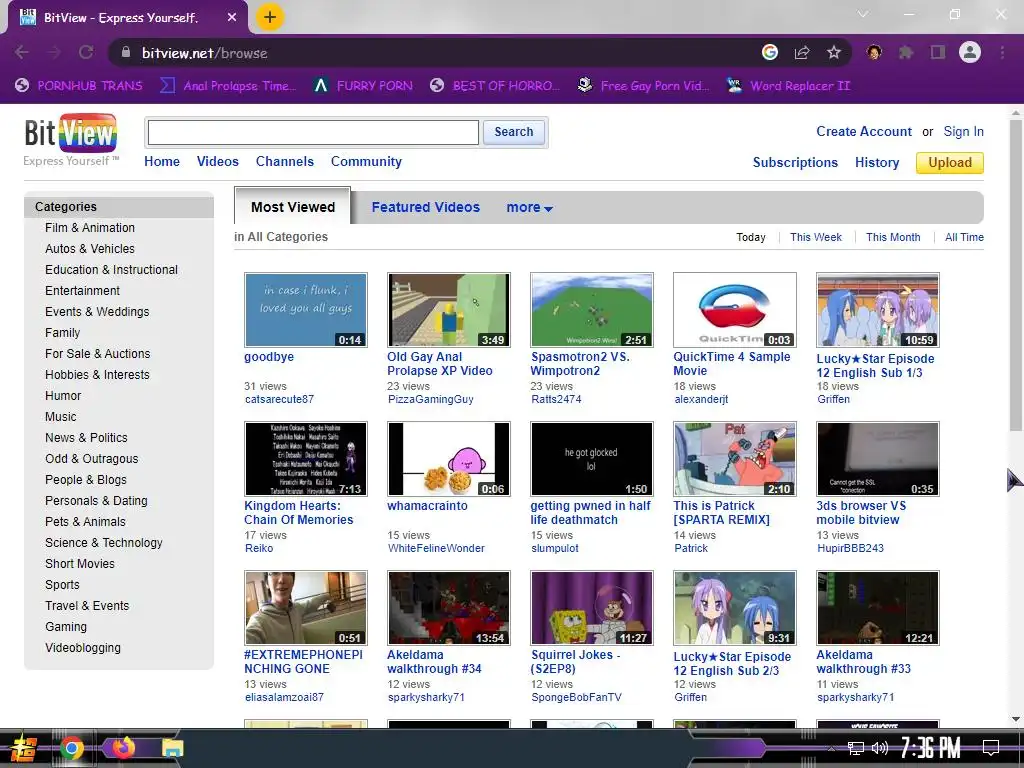This screenshot has width=1024, height=768.
Task: Open the uploader link 'SpongeBobFanTV'
Action: (x=576, y=697)
